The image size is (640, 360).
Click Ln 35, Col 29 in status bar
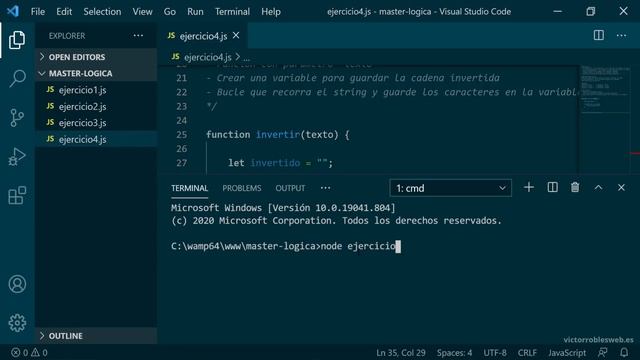[400, 353]
